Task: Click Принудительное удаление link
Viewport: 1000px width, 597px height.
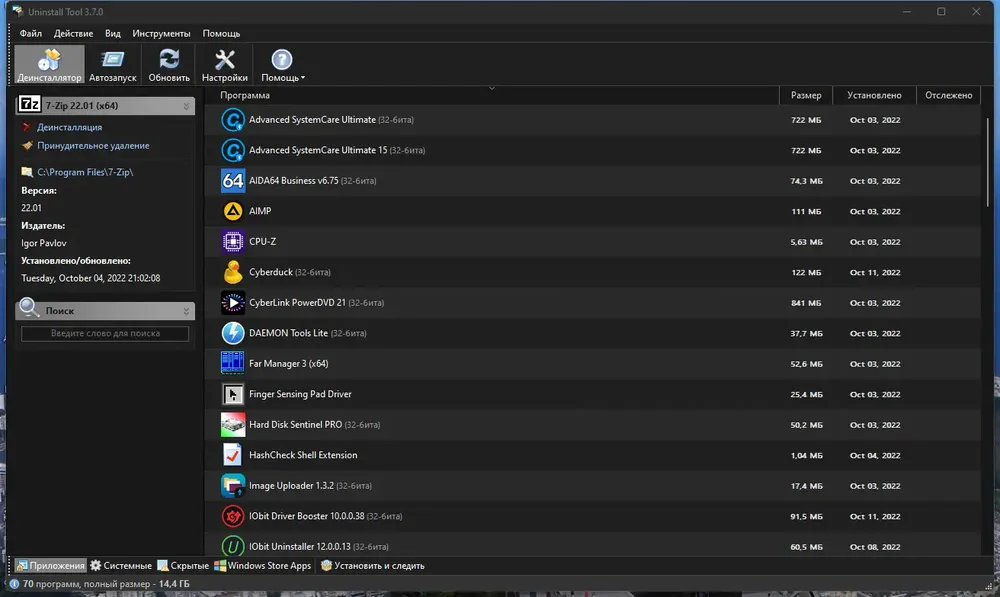Action: [93, 145]
